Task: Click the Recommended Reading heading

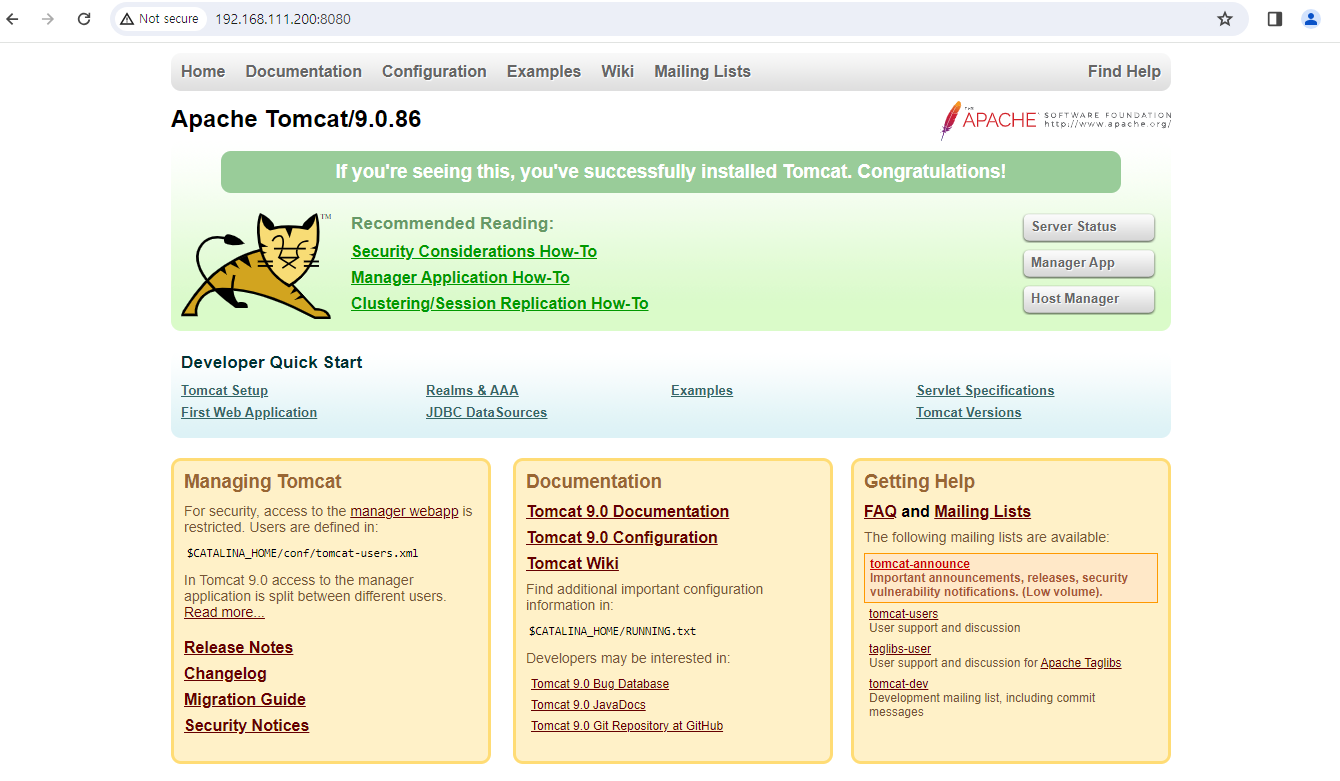Action: pyautogui.click(x=452, y=224)
